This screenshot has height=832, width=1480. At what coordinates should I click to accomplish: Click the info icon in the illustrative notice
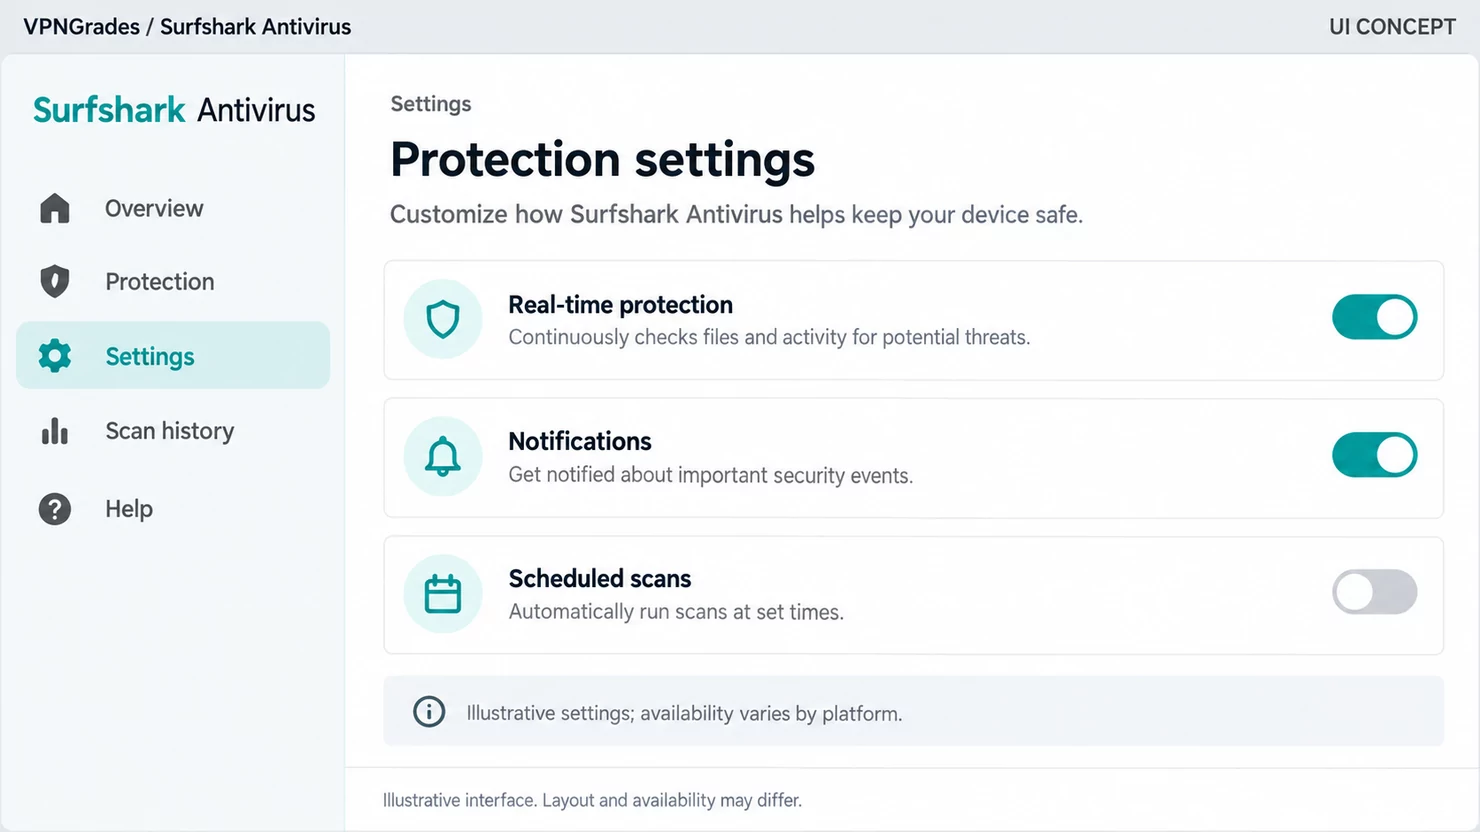point(429,712)
